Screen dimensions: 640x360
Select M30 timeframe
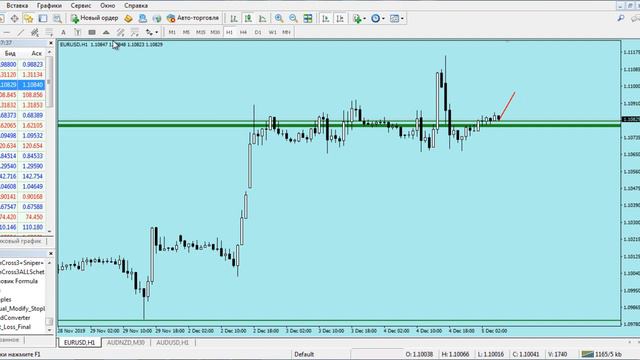point(215,32)
